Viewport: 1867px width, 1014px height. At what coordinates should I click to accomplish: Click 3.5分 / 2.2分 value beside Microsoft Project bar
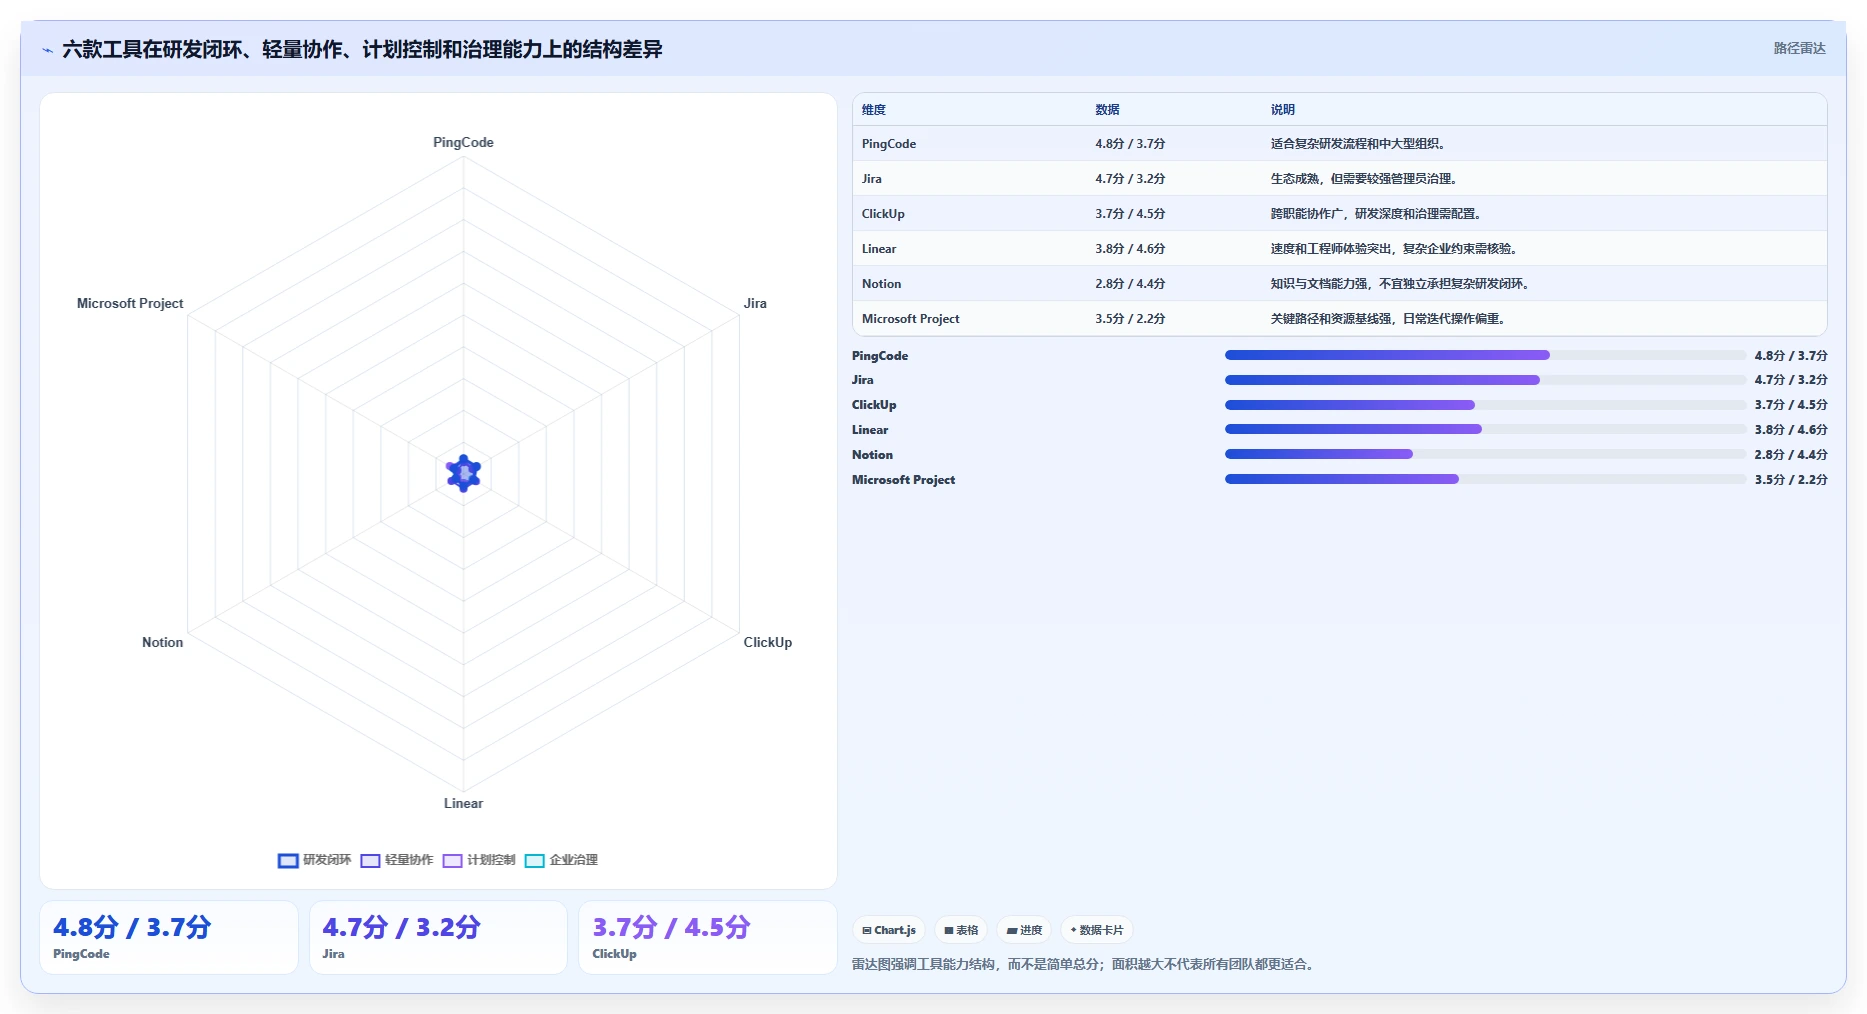click(1791, 480)
